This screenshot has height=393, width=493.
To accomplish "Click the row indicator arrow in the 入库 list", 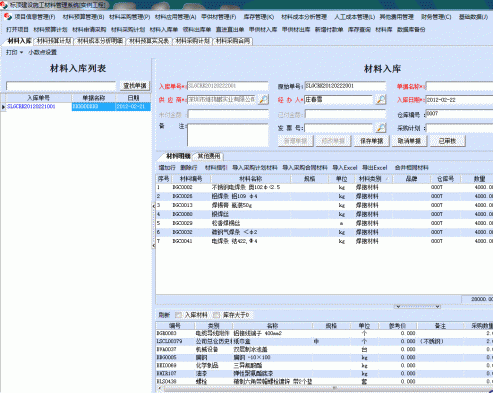I will [3, 107].
